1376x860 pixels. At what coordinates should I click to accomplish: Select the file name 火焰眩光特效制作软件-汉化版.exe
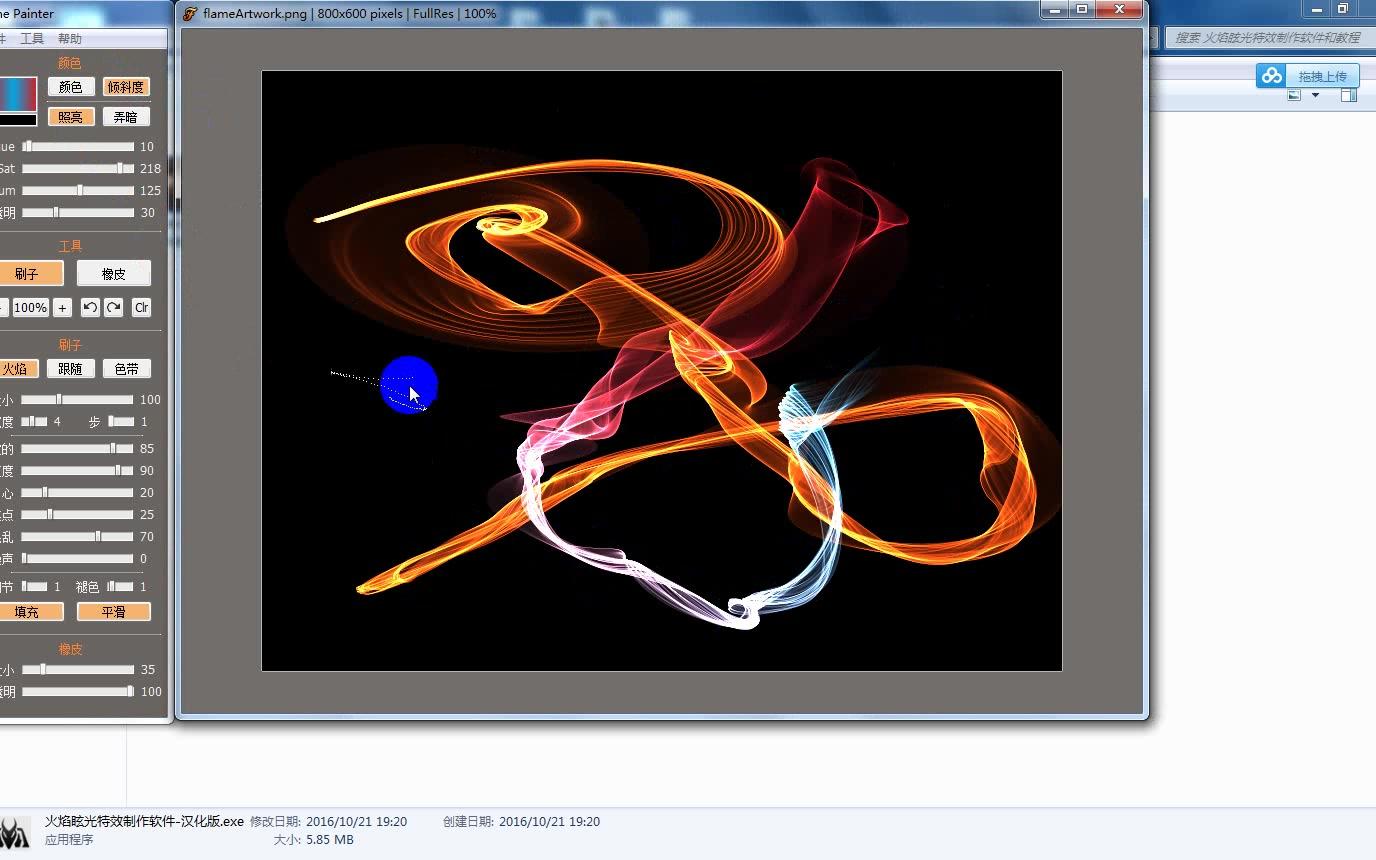(x=144, y=822)
